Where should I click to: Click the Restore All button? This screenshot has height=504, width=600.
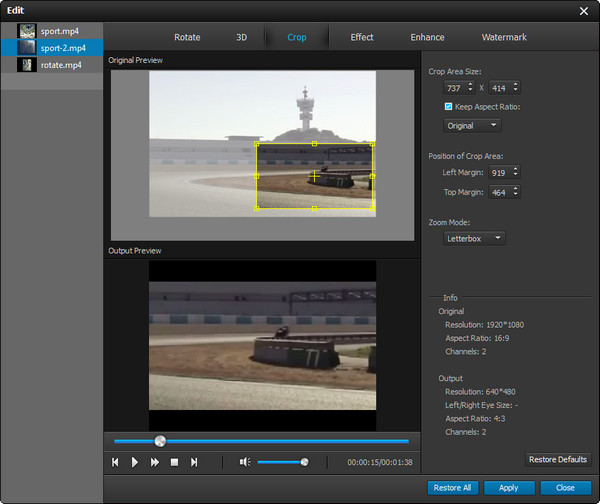click(x=453, y=488)
